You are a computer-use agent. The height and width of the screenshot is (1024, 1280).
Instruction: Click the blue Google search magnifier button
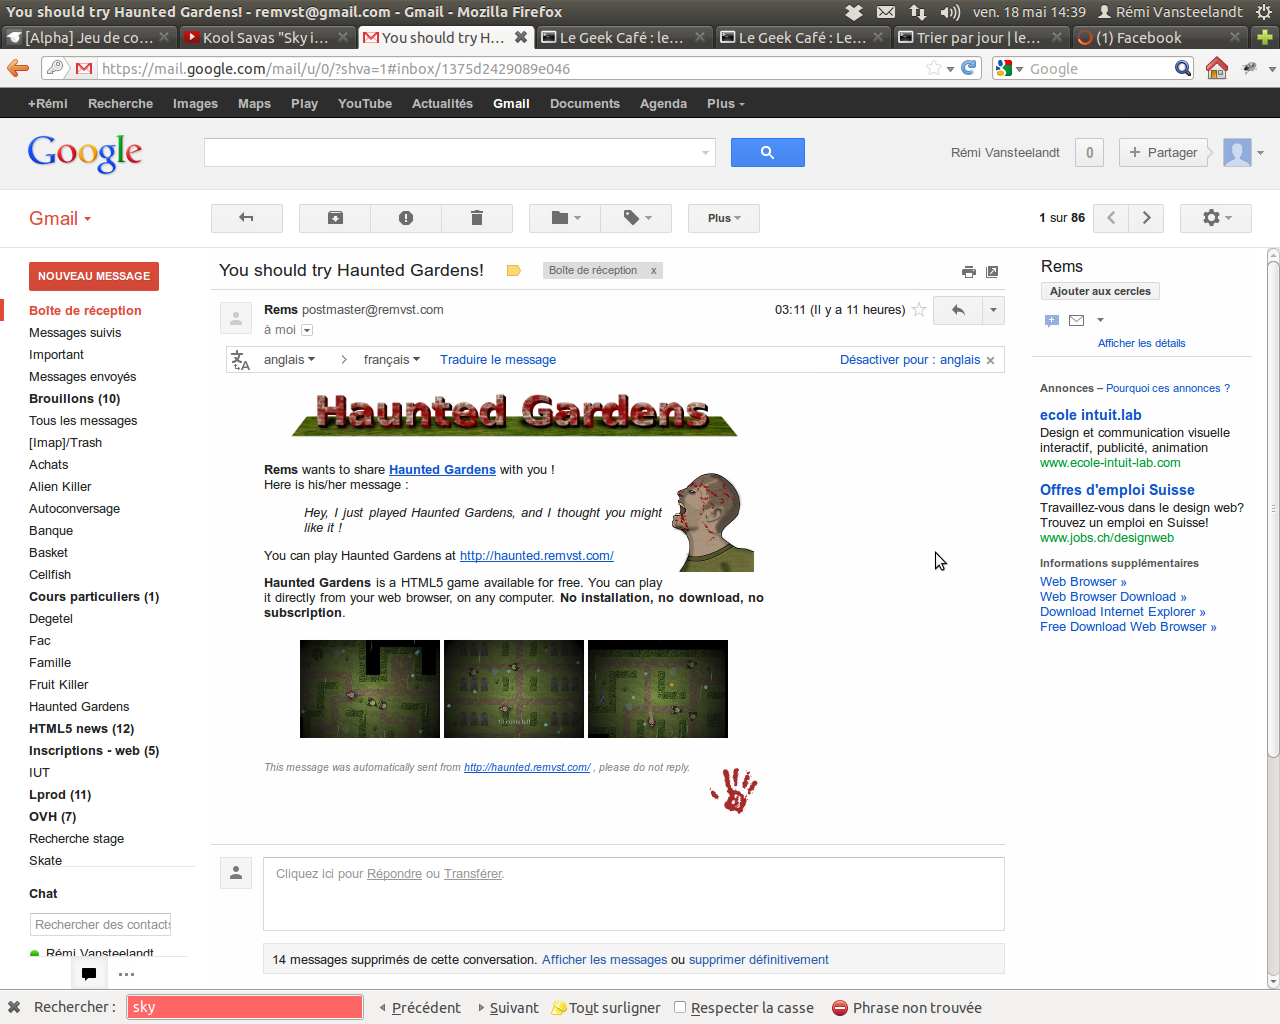(767, 152)
